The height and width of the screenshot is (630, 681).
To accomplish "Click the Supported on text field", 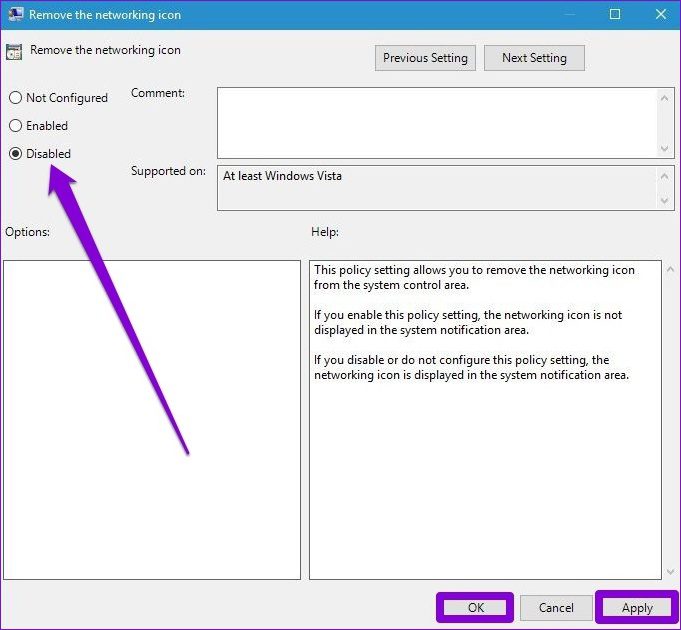I will (437, 188).
